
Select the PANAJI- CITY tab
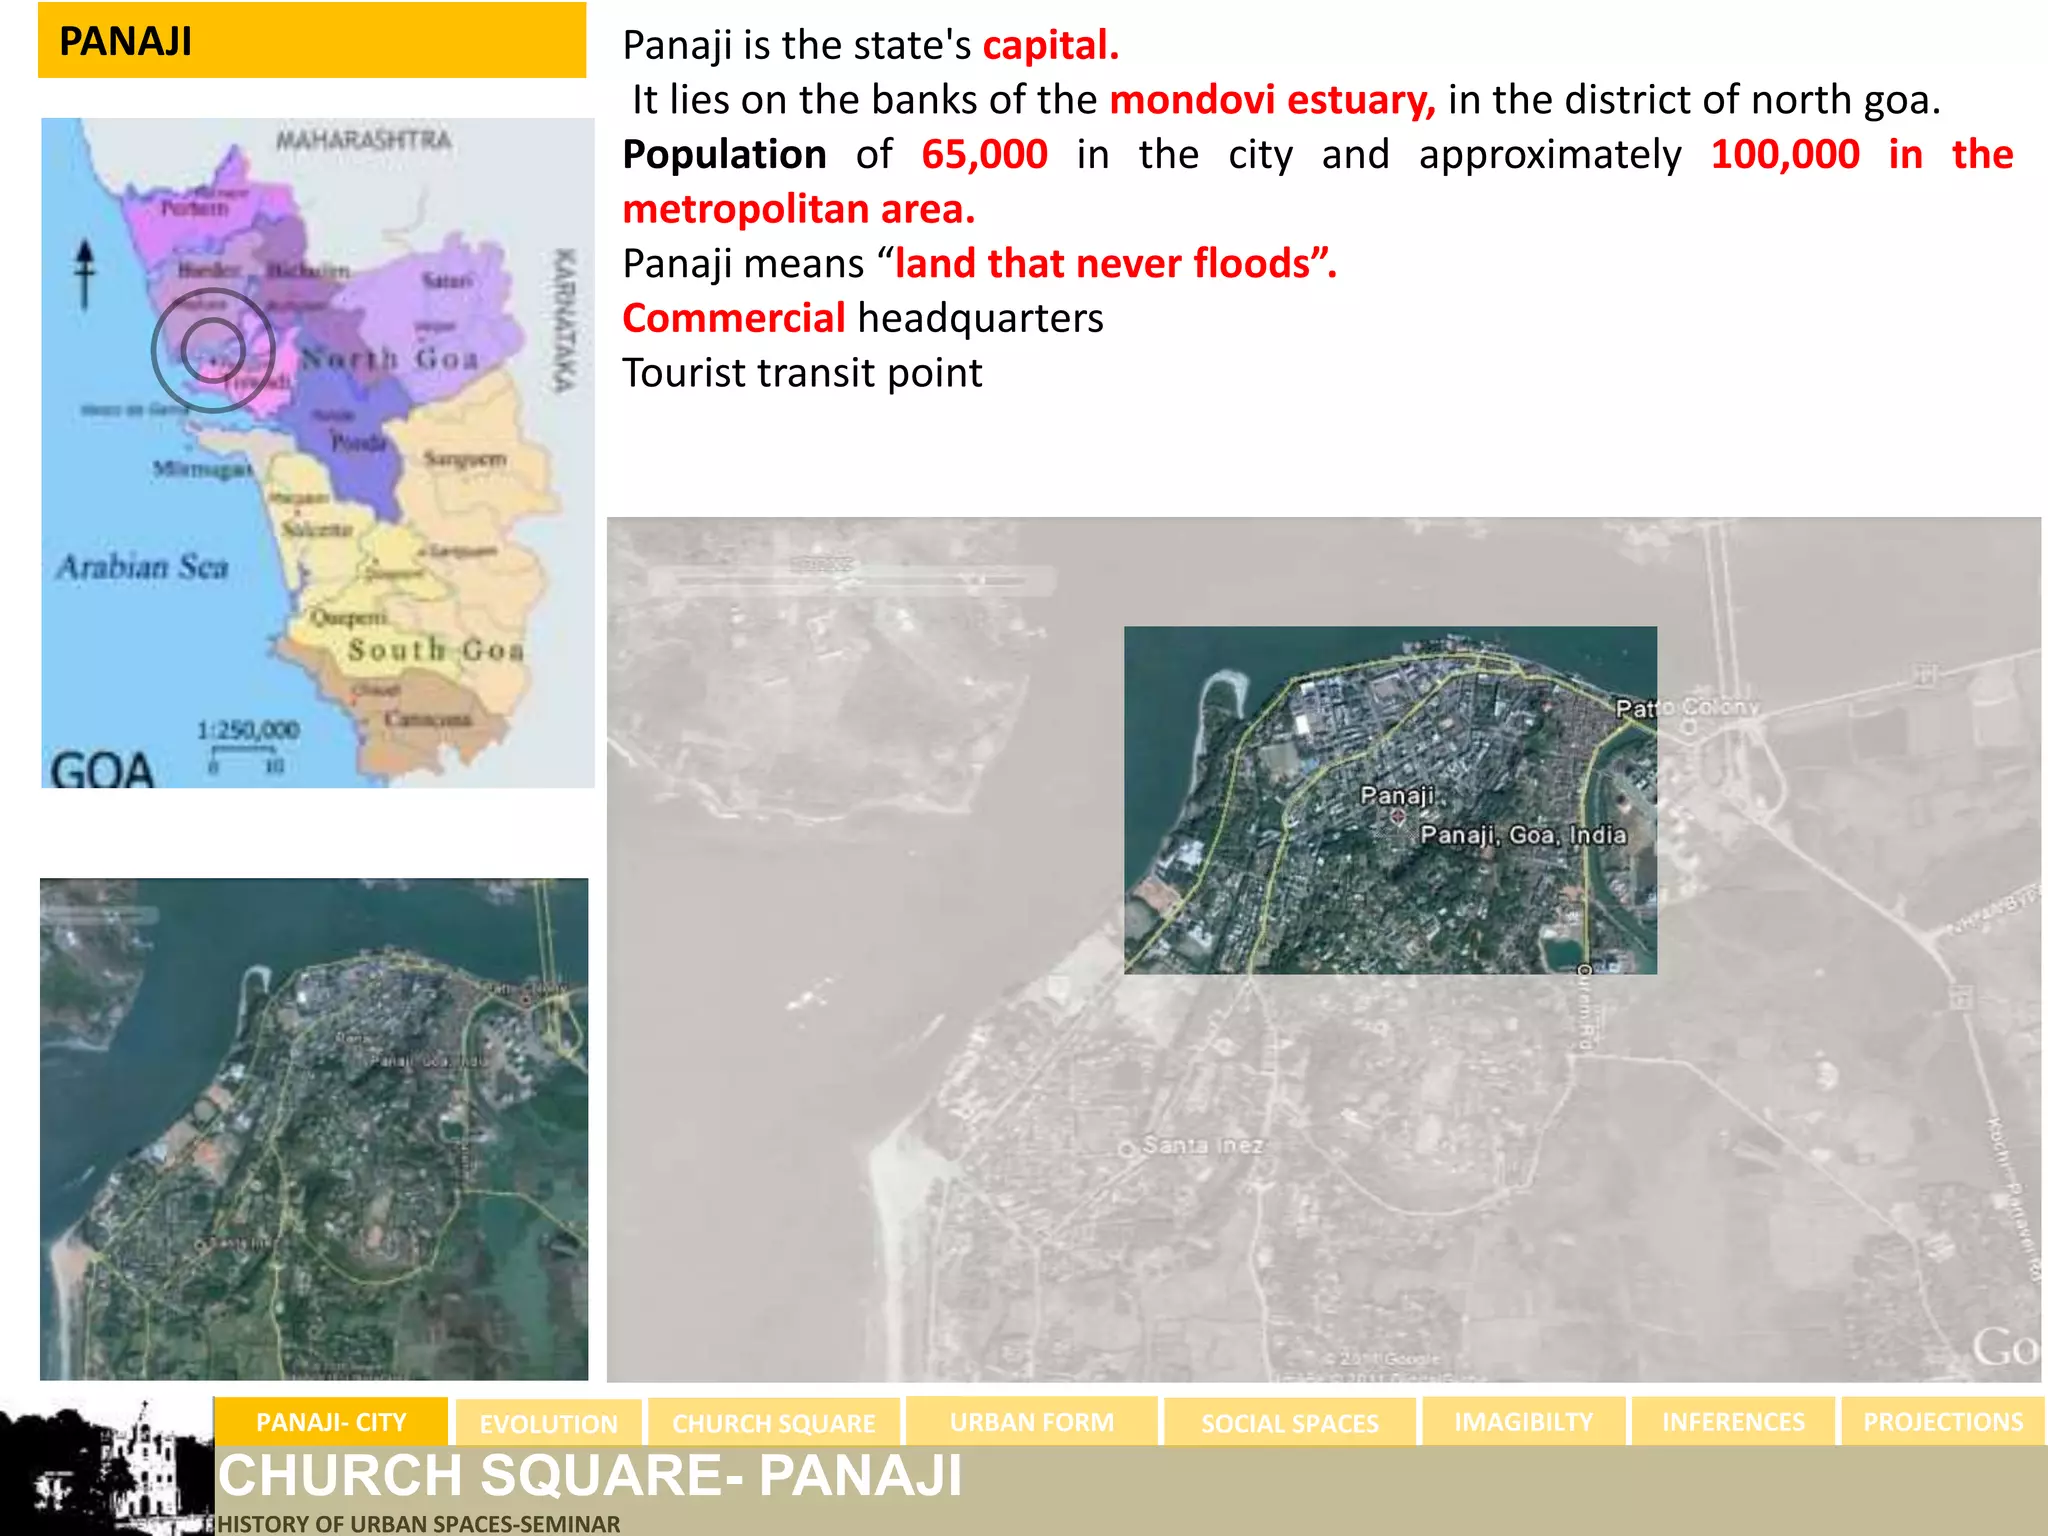(x=331, y=1421)
